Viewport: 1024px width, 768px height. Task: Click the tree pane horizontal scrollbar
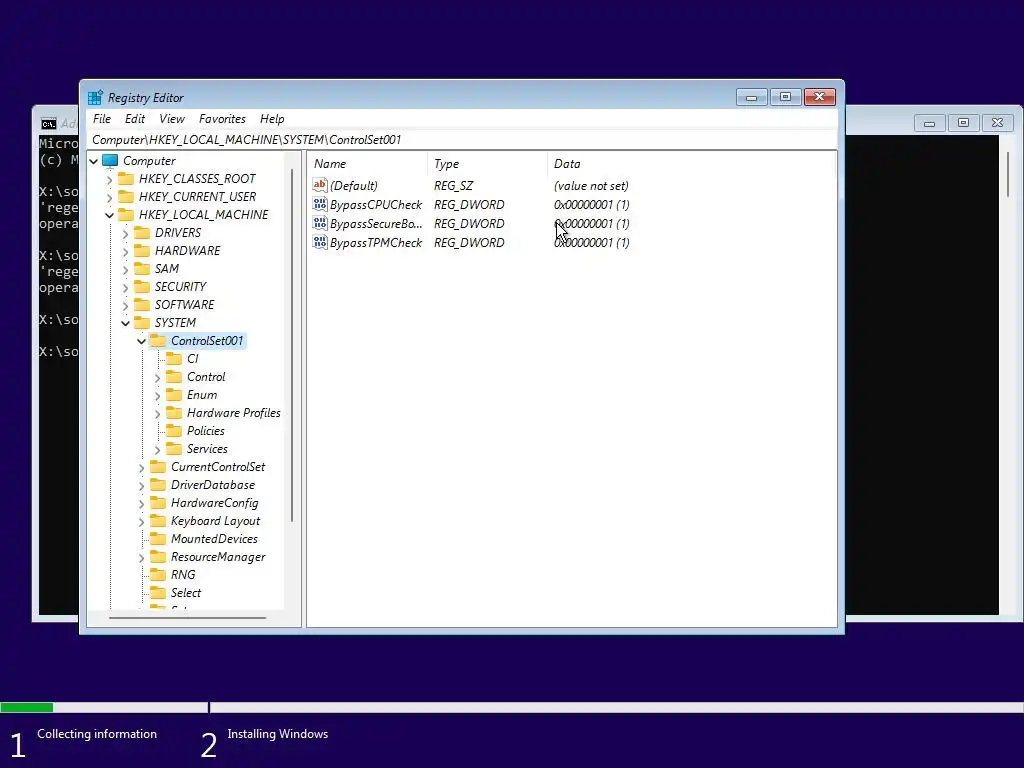pos(187,617)
